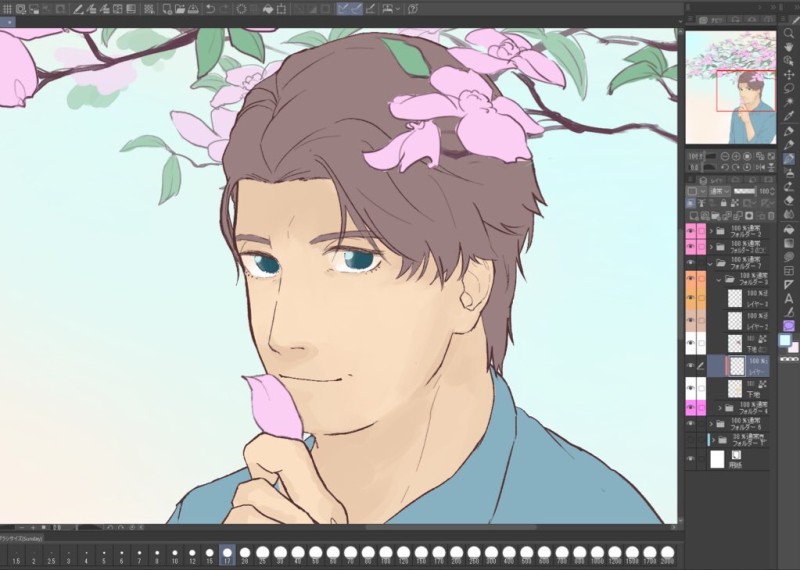The height and width of the screenshot is (570, 800).
Task: Select the Text tool
Action: click(789, 298)
